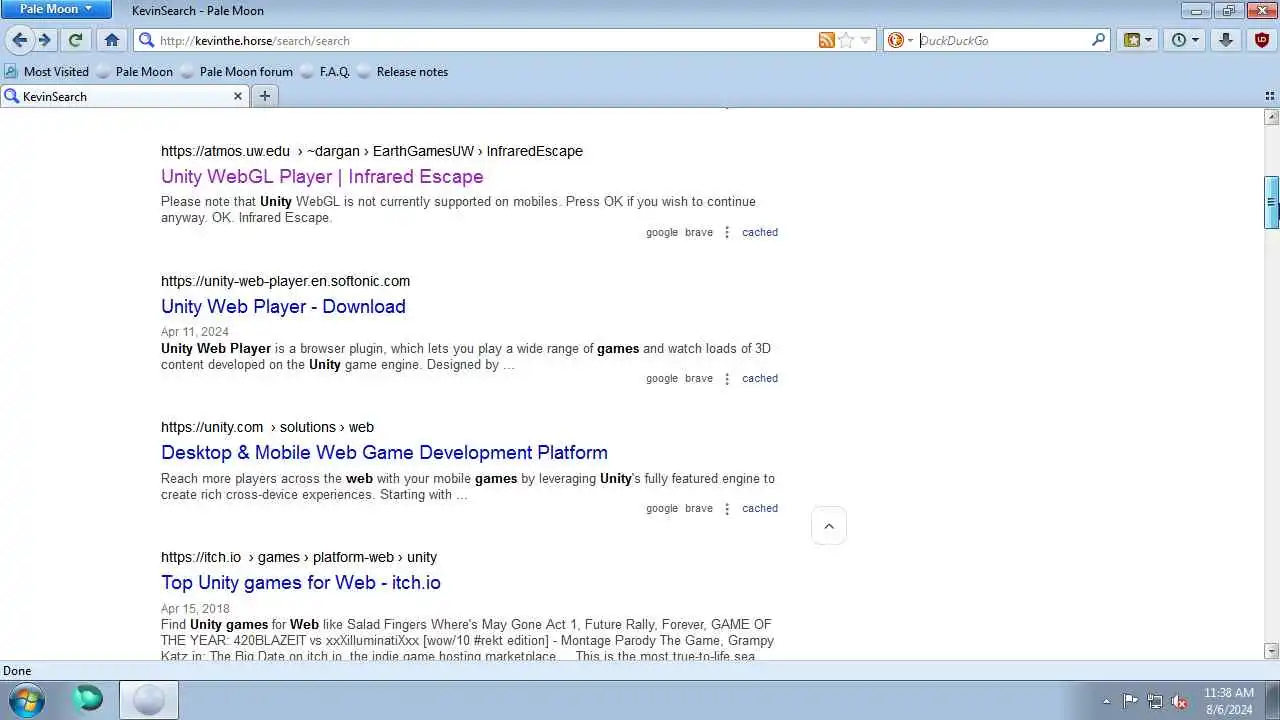Open Action Center flag tray icon
Image resolution: width=1280 pixels, height=720 pixels.
click(x=1130, y=701)
